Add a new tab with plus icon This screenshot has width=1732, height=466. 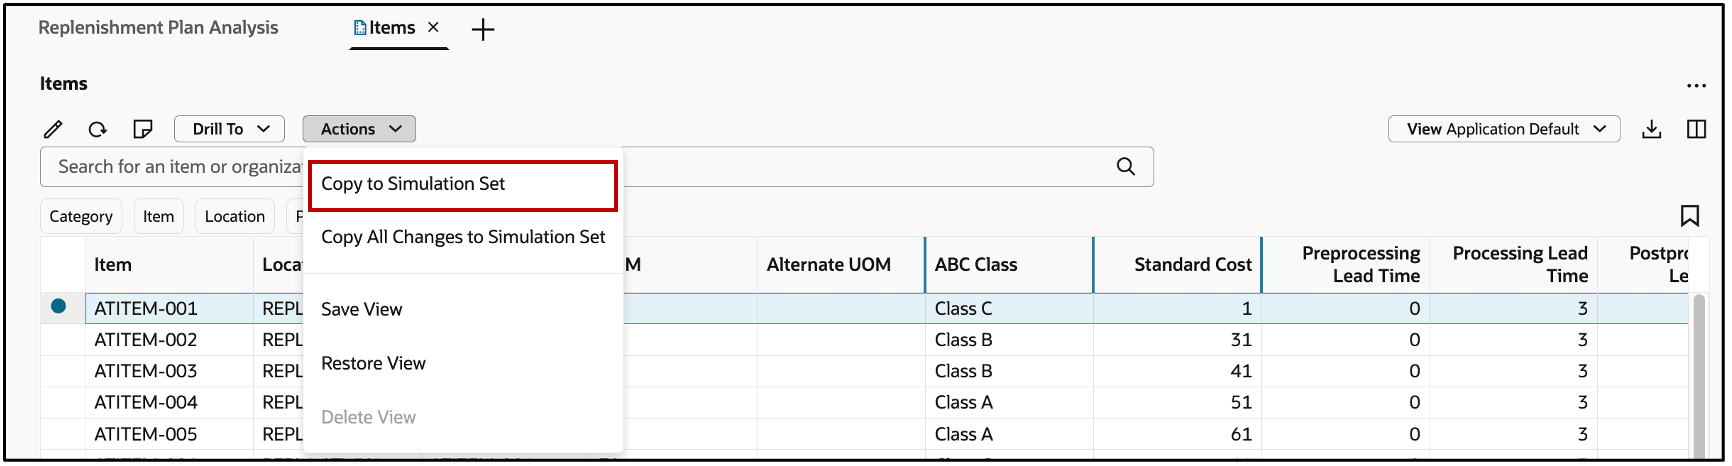(x=483, y=30)
